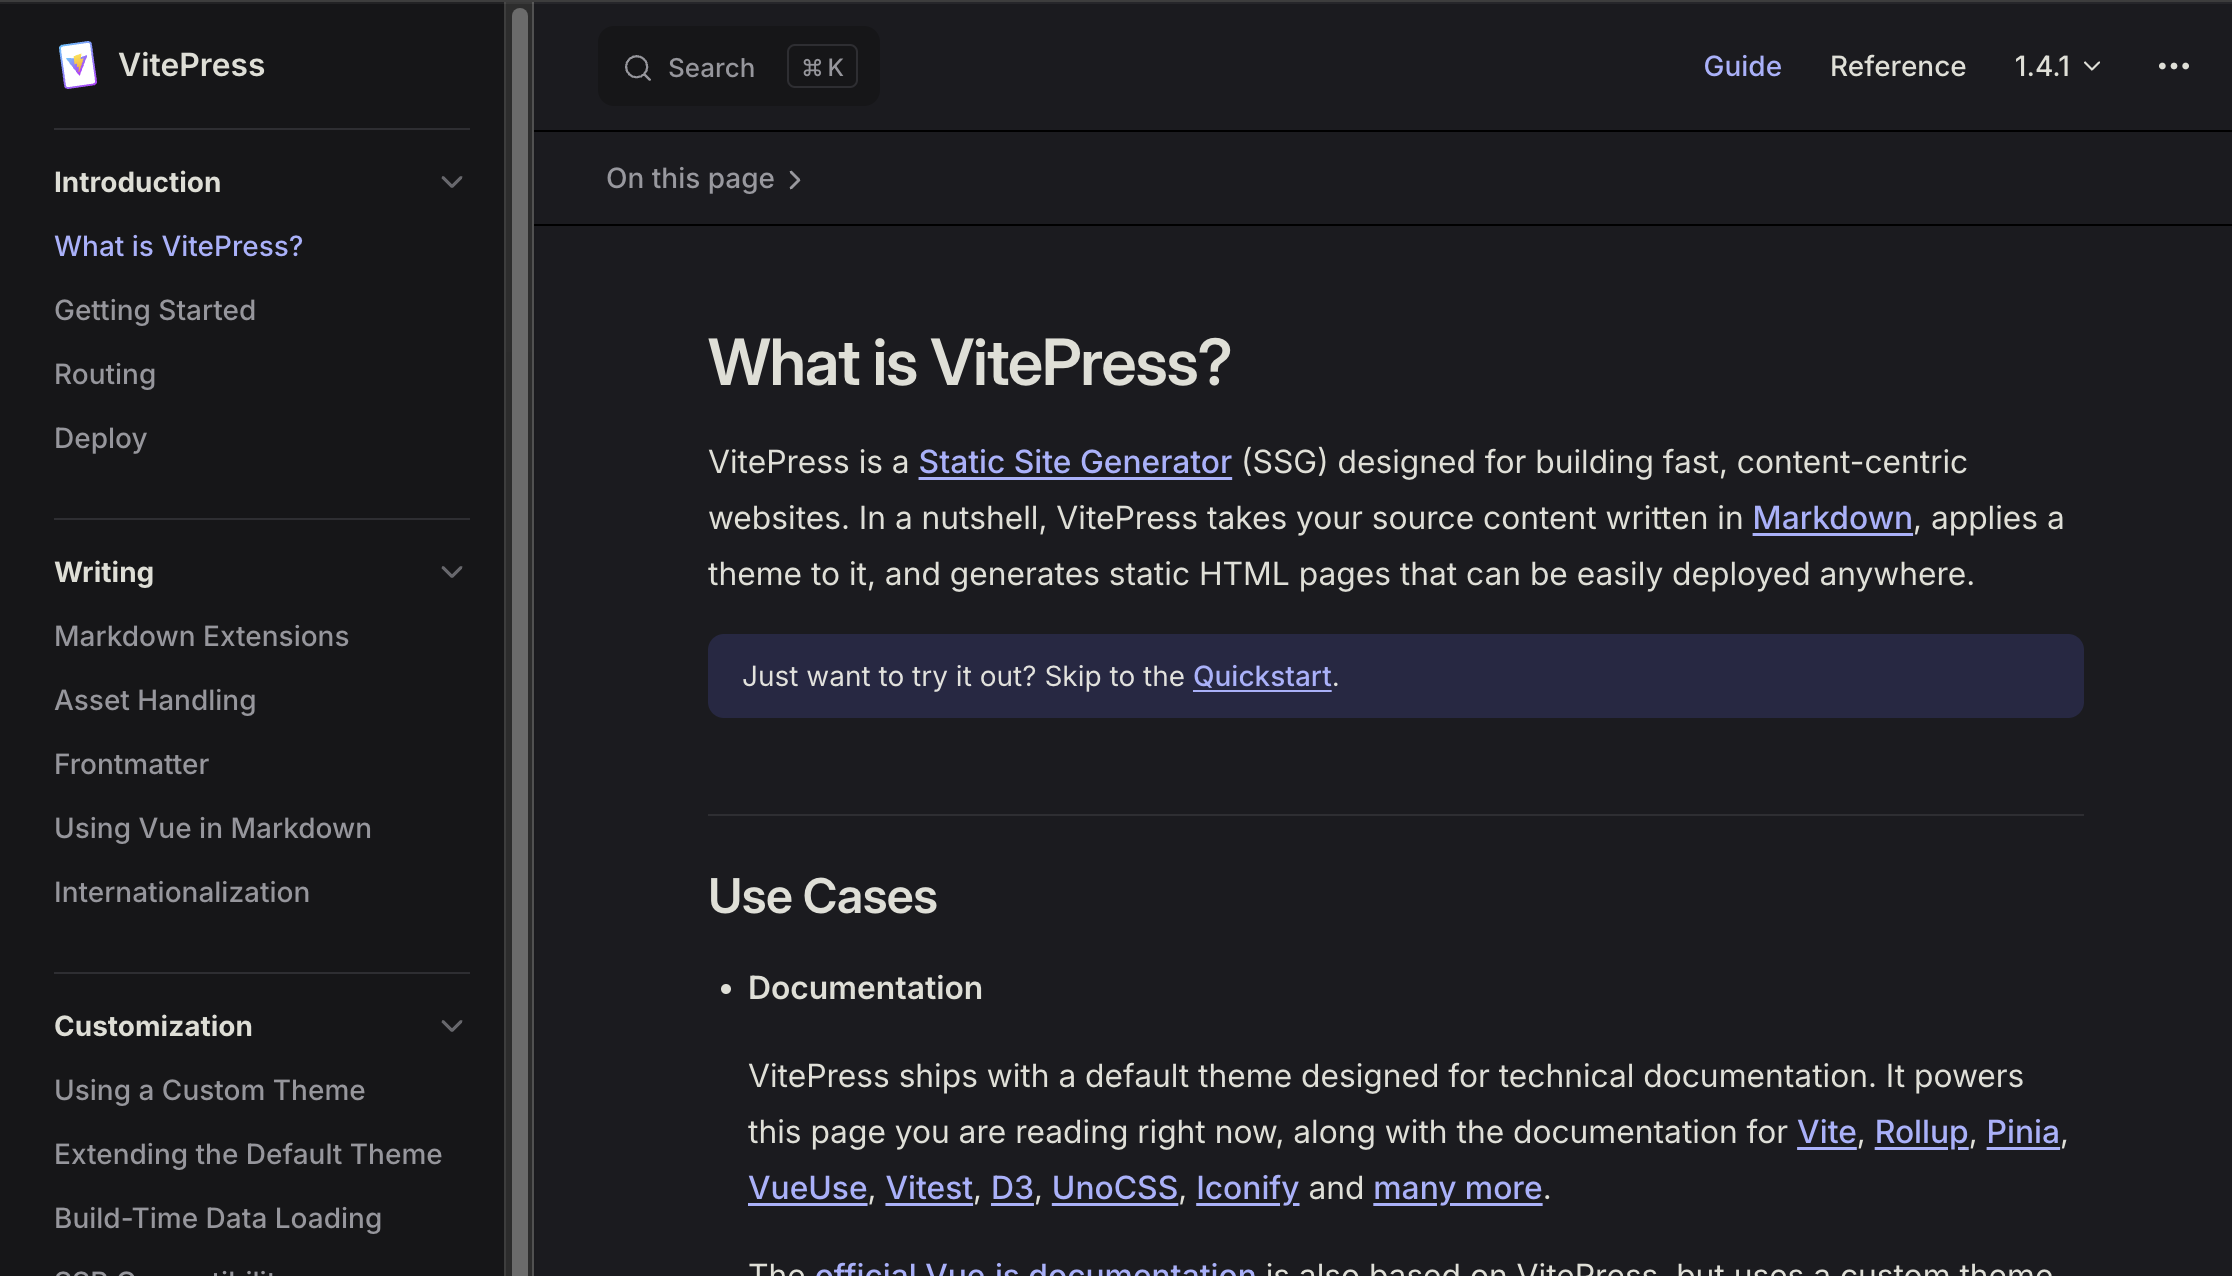Follow the Quickstart link
This screenshot has height=1276, width=2232.
pyautogui.click(x=1262, y=676)
